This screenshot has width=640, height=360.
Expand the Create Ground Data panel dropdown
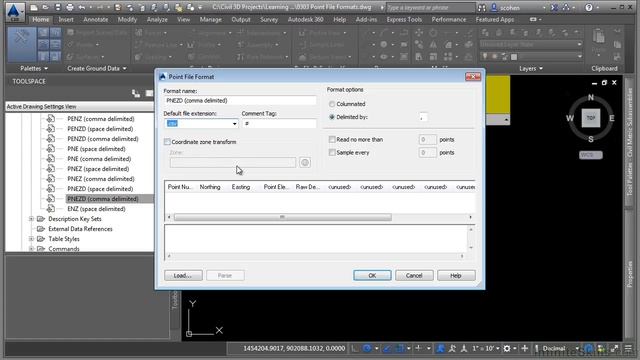click(x=97, y=69)
